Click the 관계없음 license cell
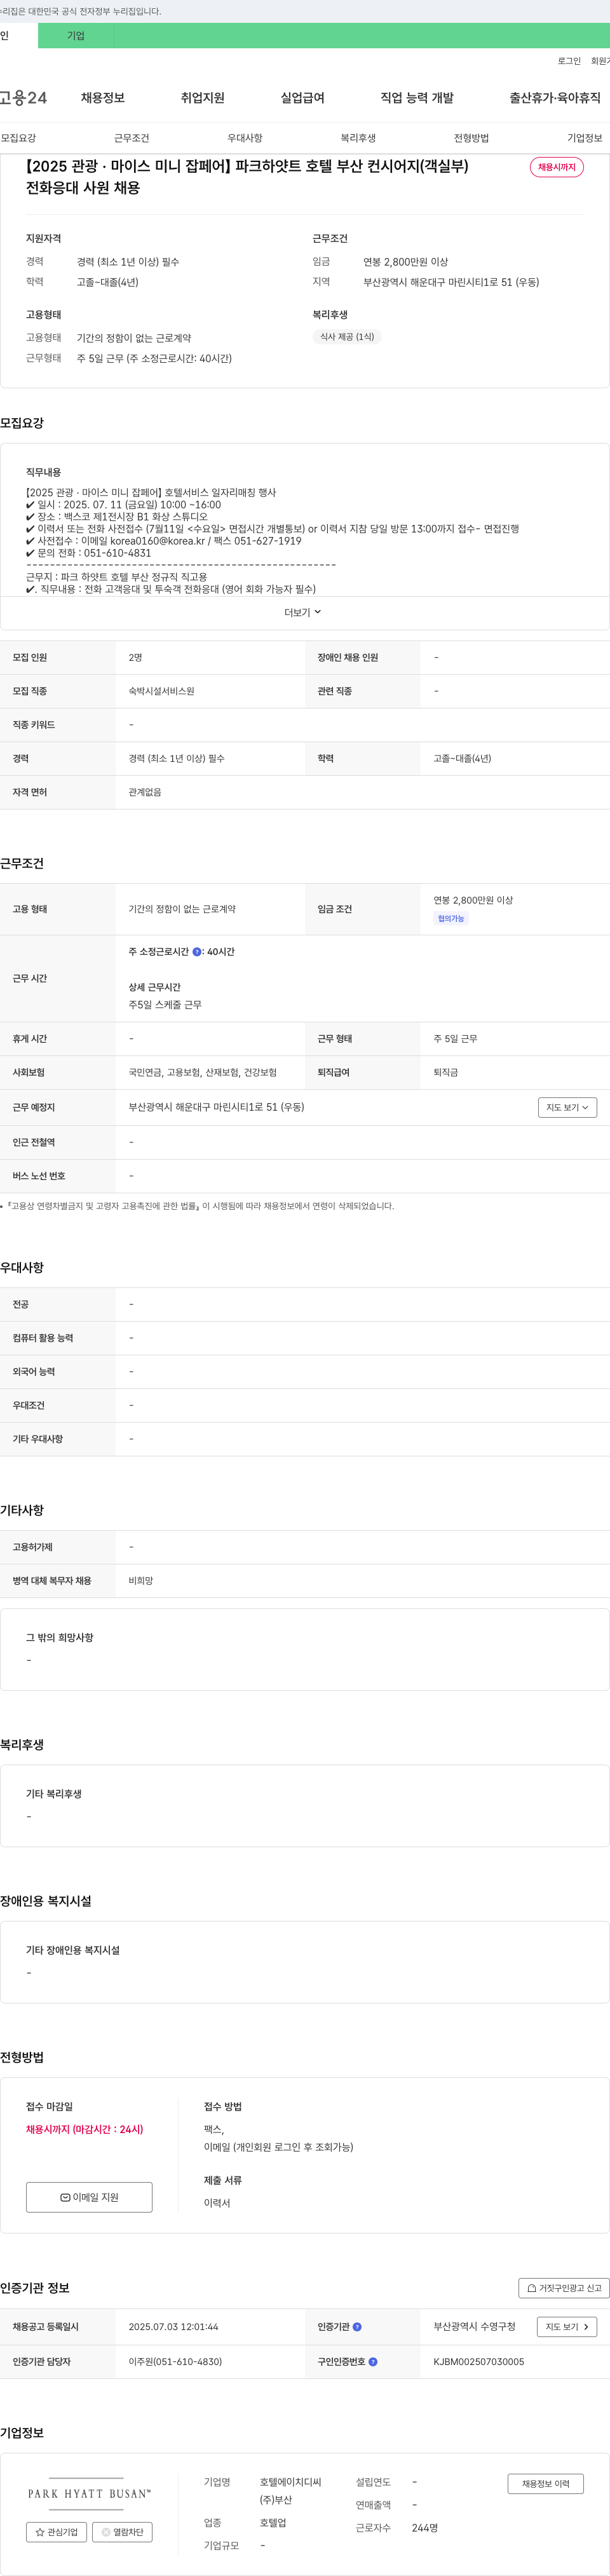610x2576 pixels. click(145, 792)
